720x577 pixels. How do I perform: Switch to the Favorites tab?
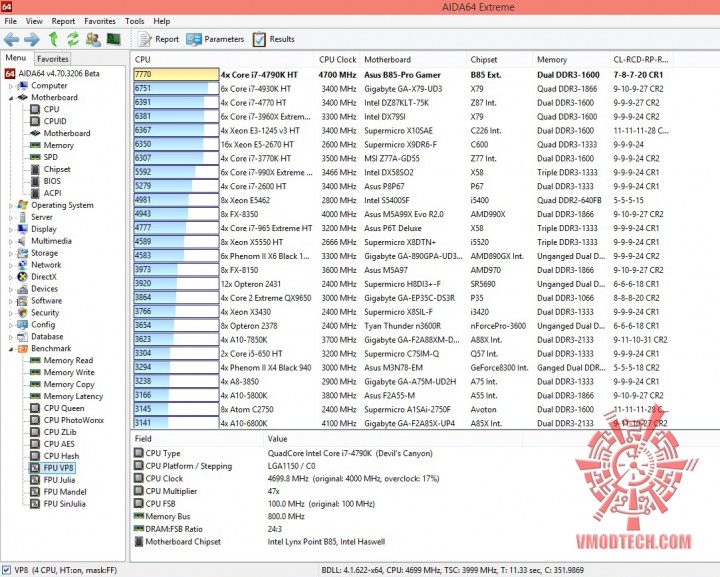[53, 59]
